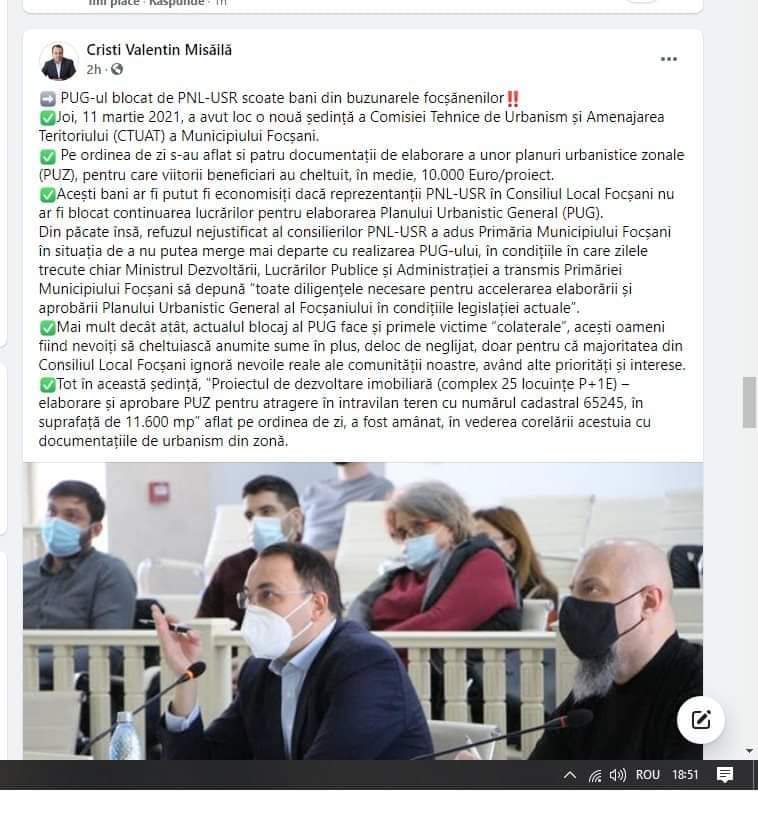
Task: Click the page scrollbar thumb
Action: 749,402
